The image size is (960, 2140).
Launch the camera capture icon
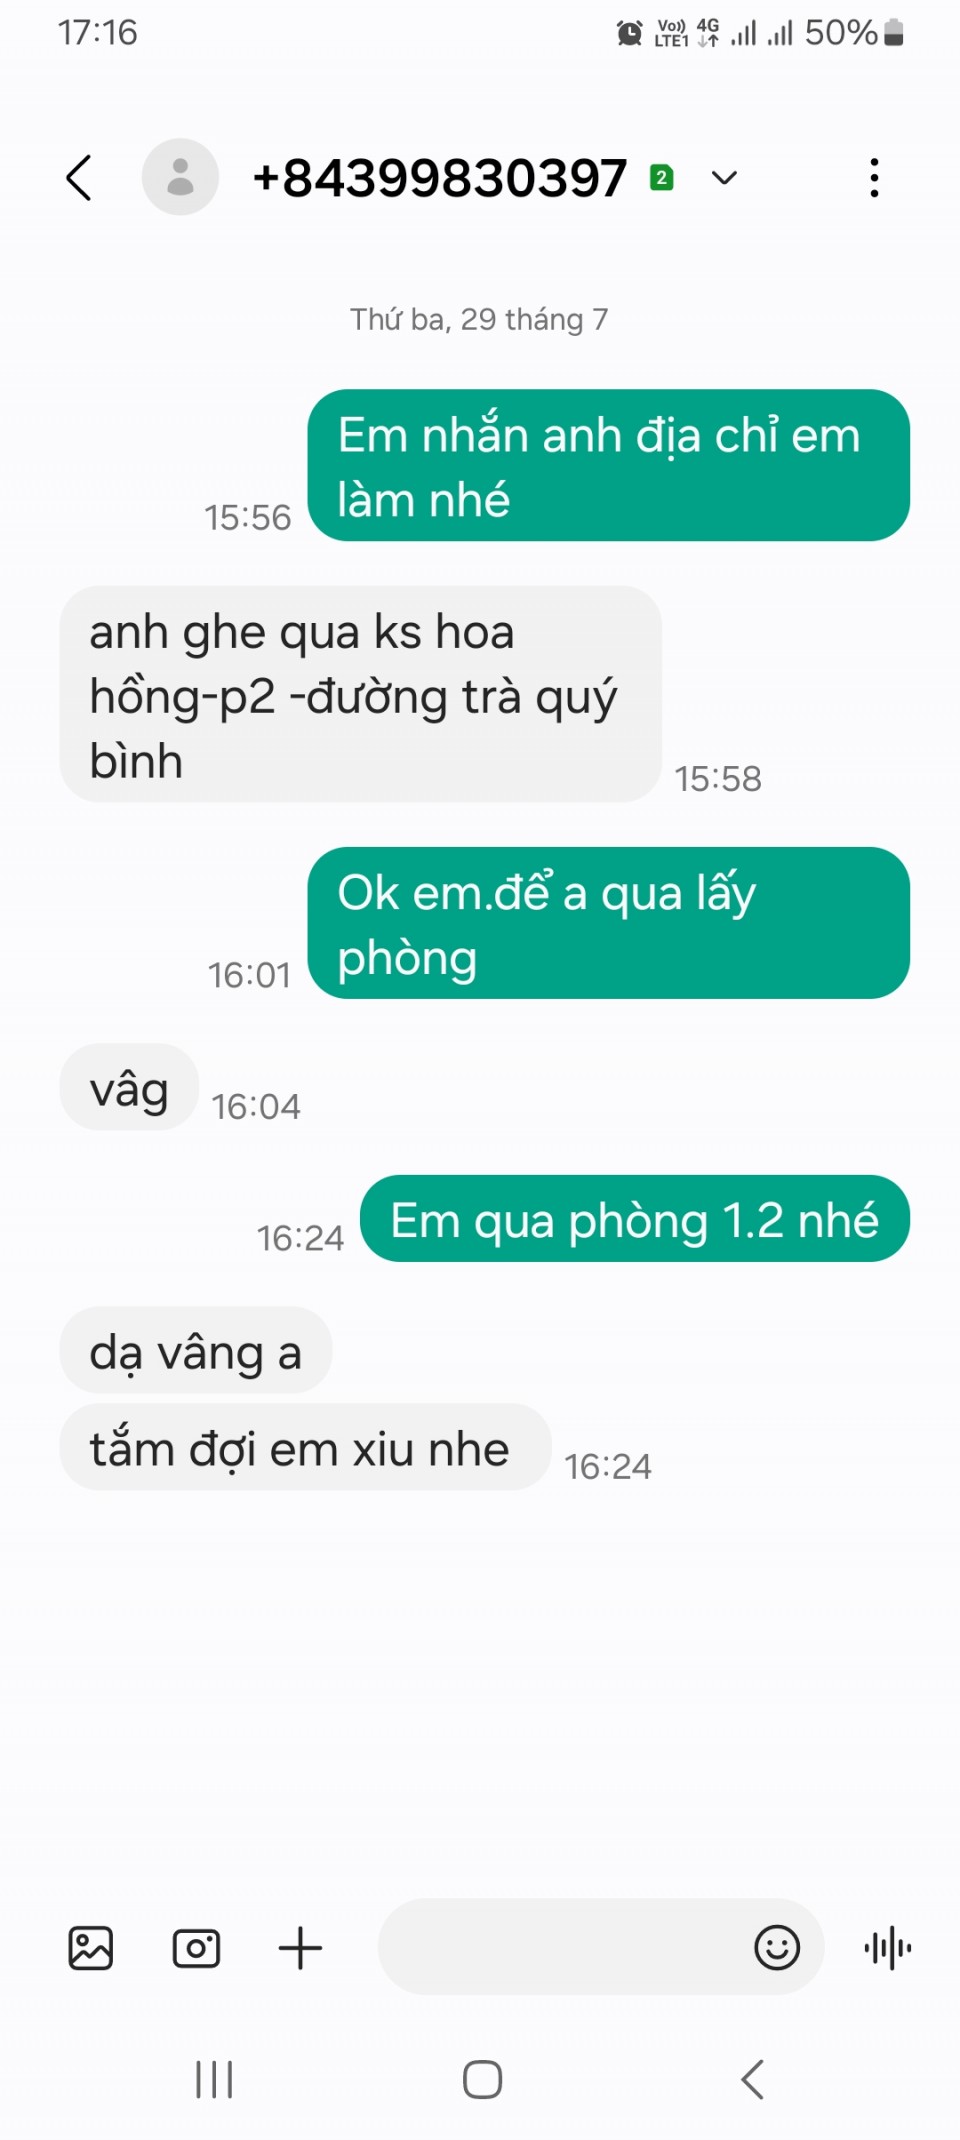click(x=196, y=1948)
